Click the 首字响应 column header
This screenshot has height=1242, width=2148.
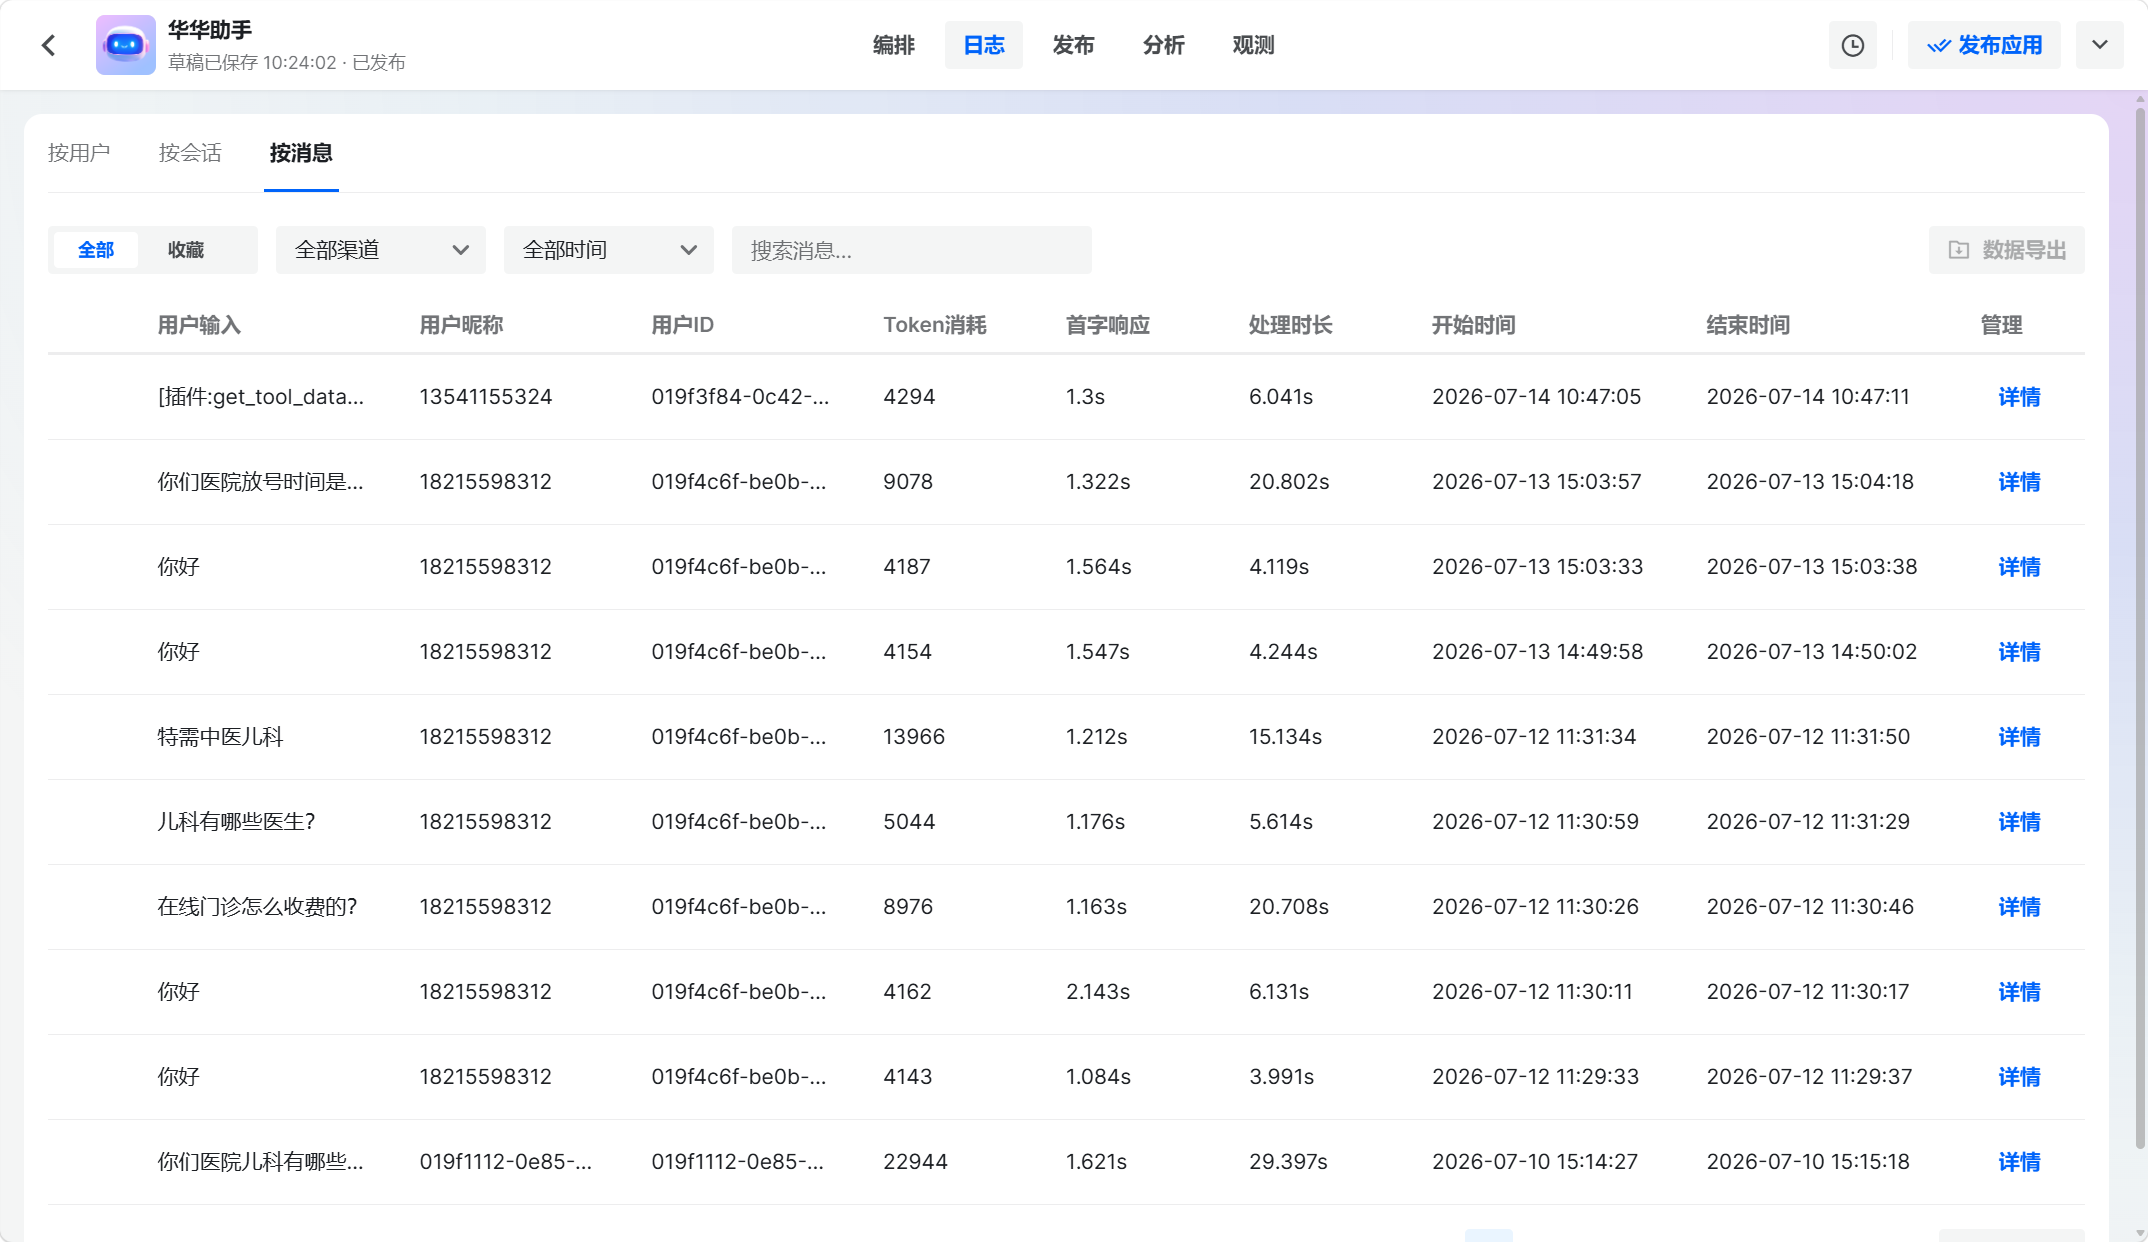pyautogui.click(x=1108, y=325)
